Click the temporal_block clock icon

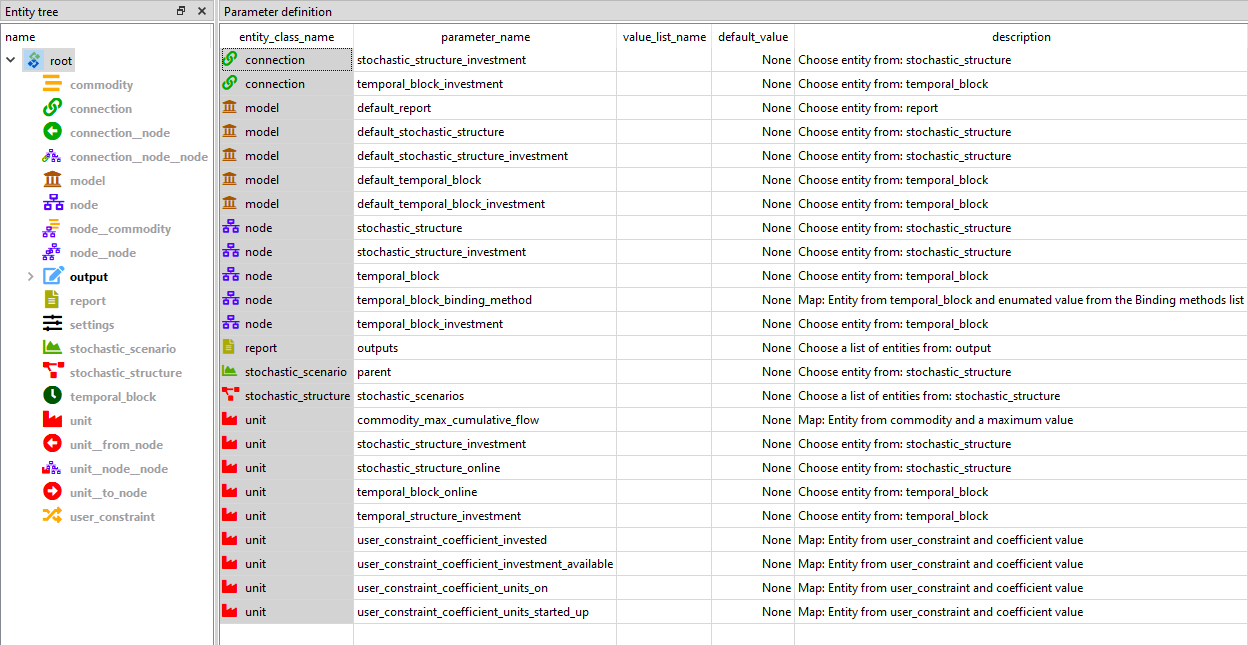coord(52,397)
